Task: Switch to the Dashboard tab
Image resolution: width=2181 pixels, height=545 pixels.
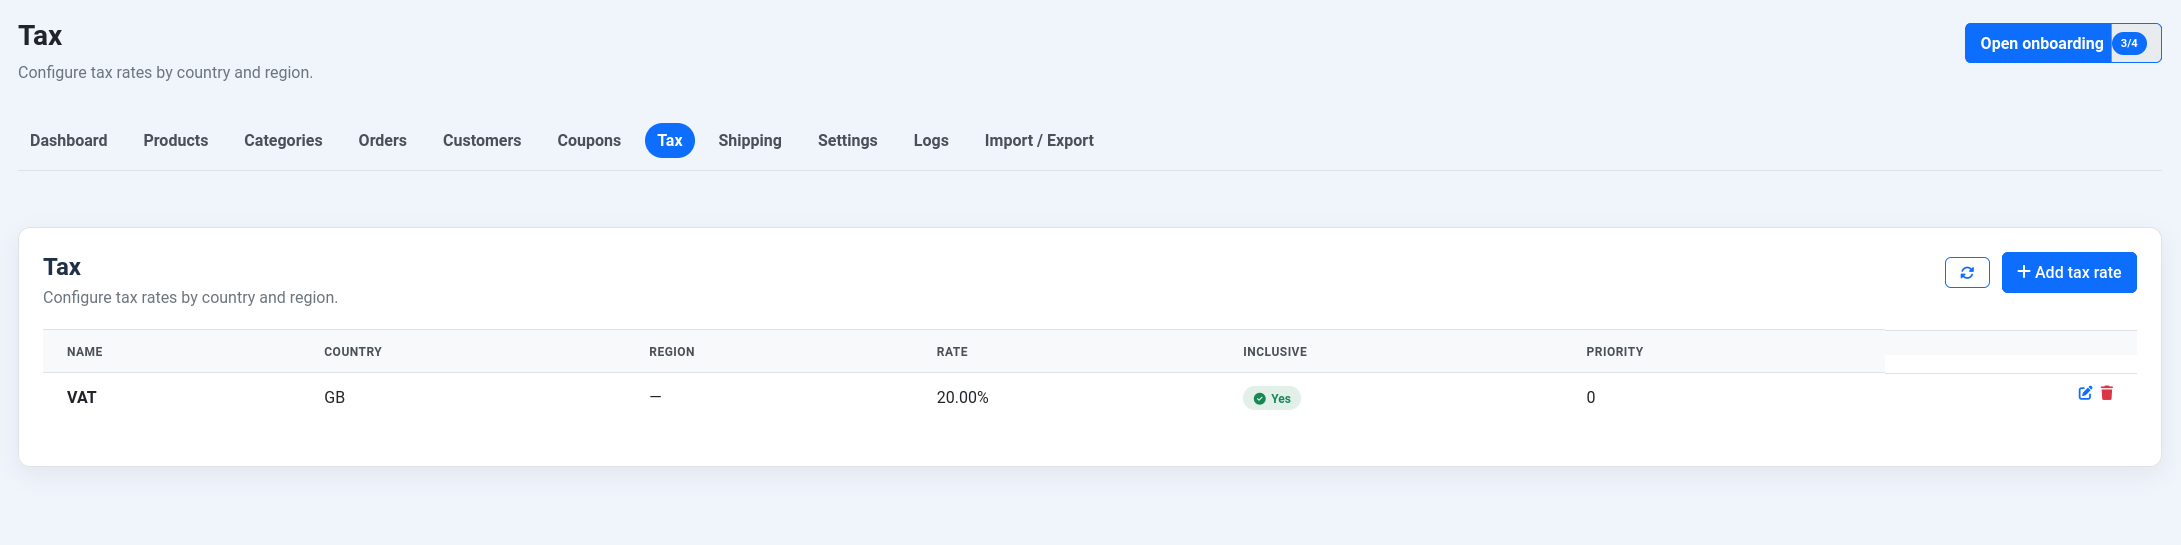Action: point(69,140)
